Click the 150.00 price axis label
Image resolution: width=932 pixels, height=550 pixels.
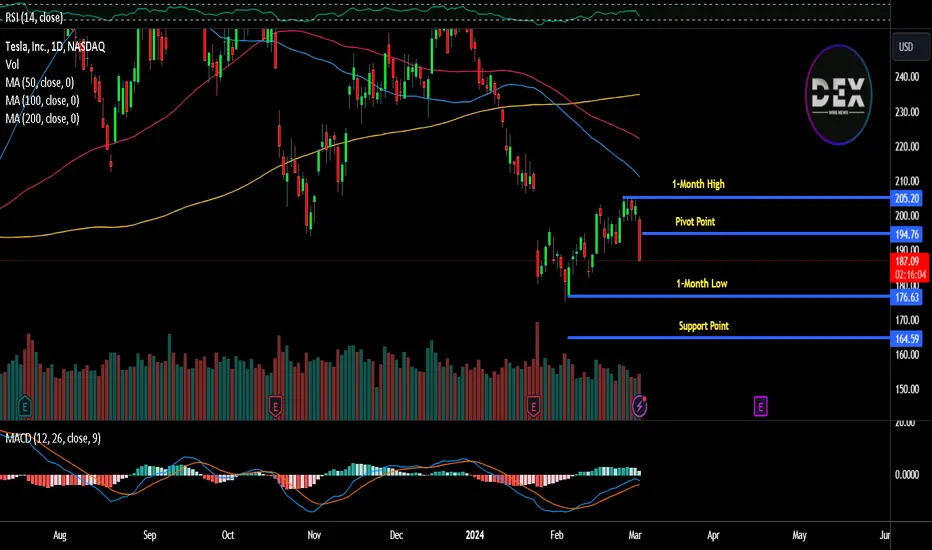907,389
